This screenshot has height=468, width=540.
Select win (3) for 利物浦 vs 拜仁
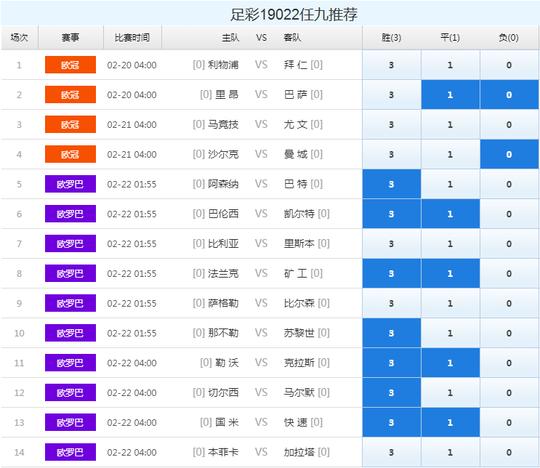[392, 65]
